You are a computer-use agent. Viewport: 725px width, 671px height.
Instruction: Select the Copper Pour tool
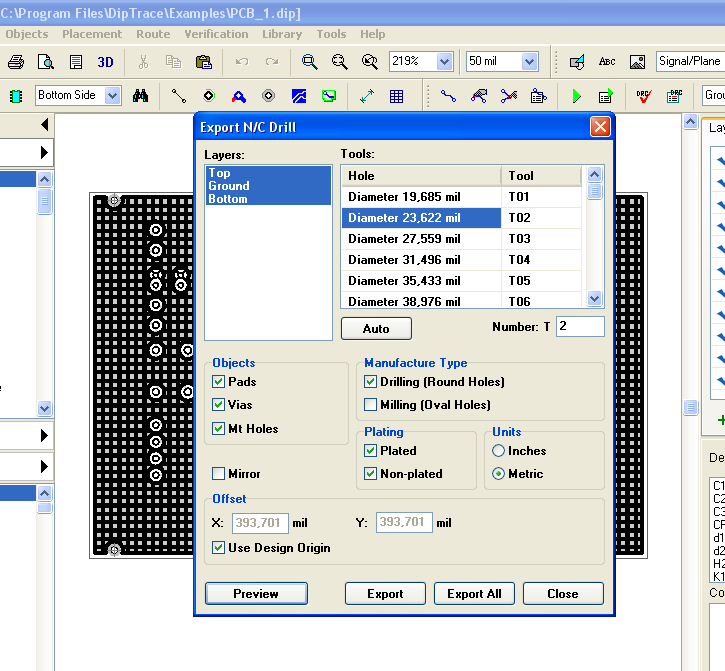(299, 96)
